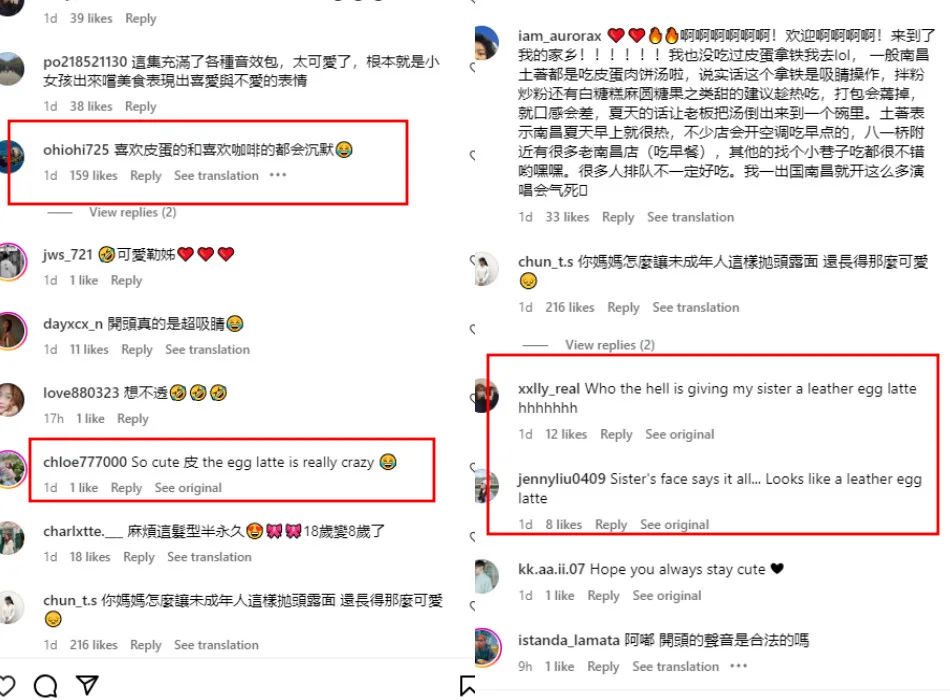The width and height of the screenshot is (950, 700).
Task: Reply to kk.aa.ii.07's comment
Action: (603, 596)
